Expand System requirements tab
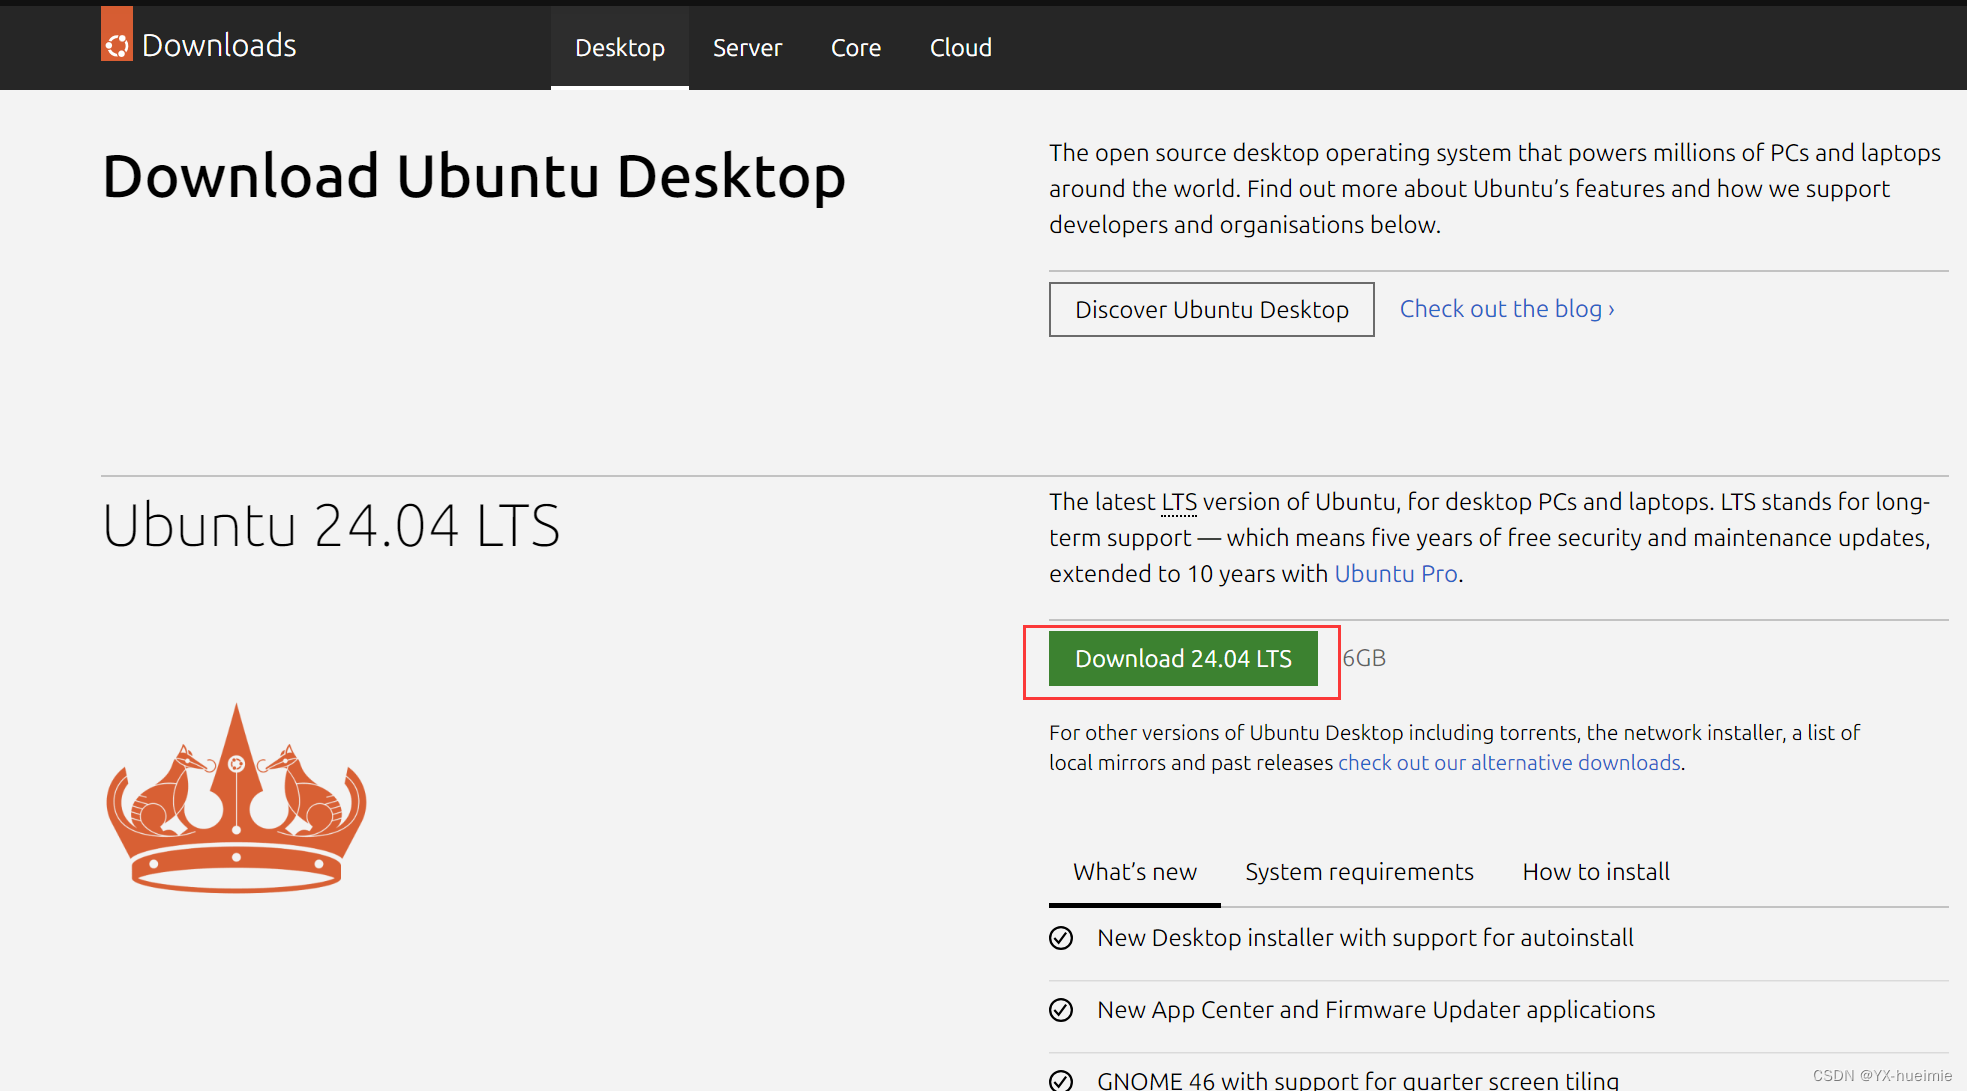Screen dimensions: 1967x1091 pos(1358,871)
